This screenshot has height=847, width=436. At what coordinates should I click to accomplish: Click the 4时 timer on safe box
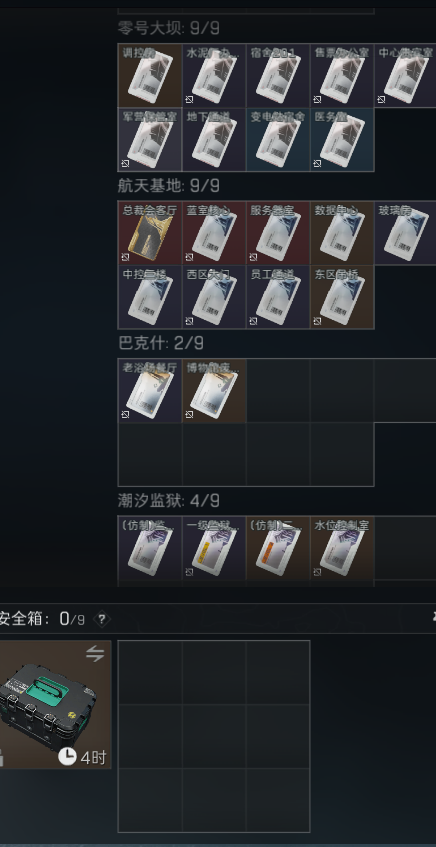click(83, 757)
